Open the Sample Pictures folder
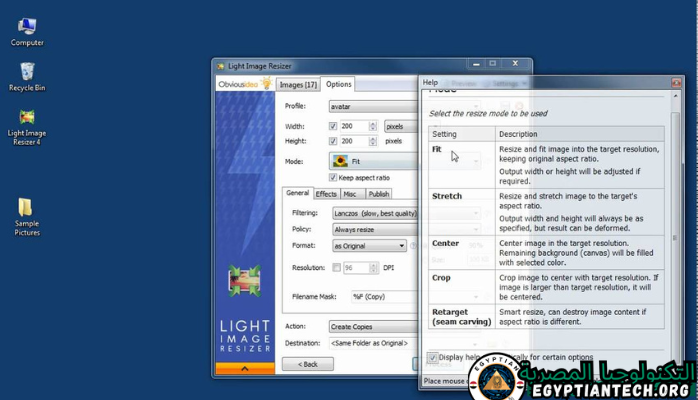698x400 pixels. click(27, 217)
